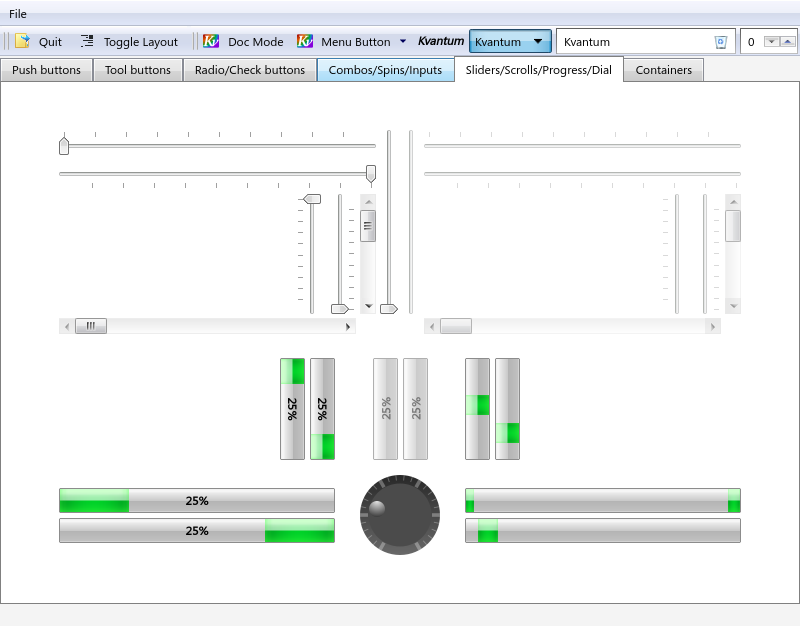800x626 pixels.
Task: Click inside the spin box value field
Action: click(752, 42)
